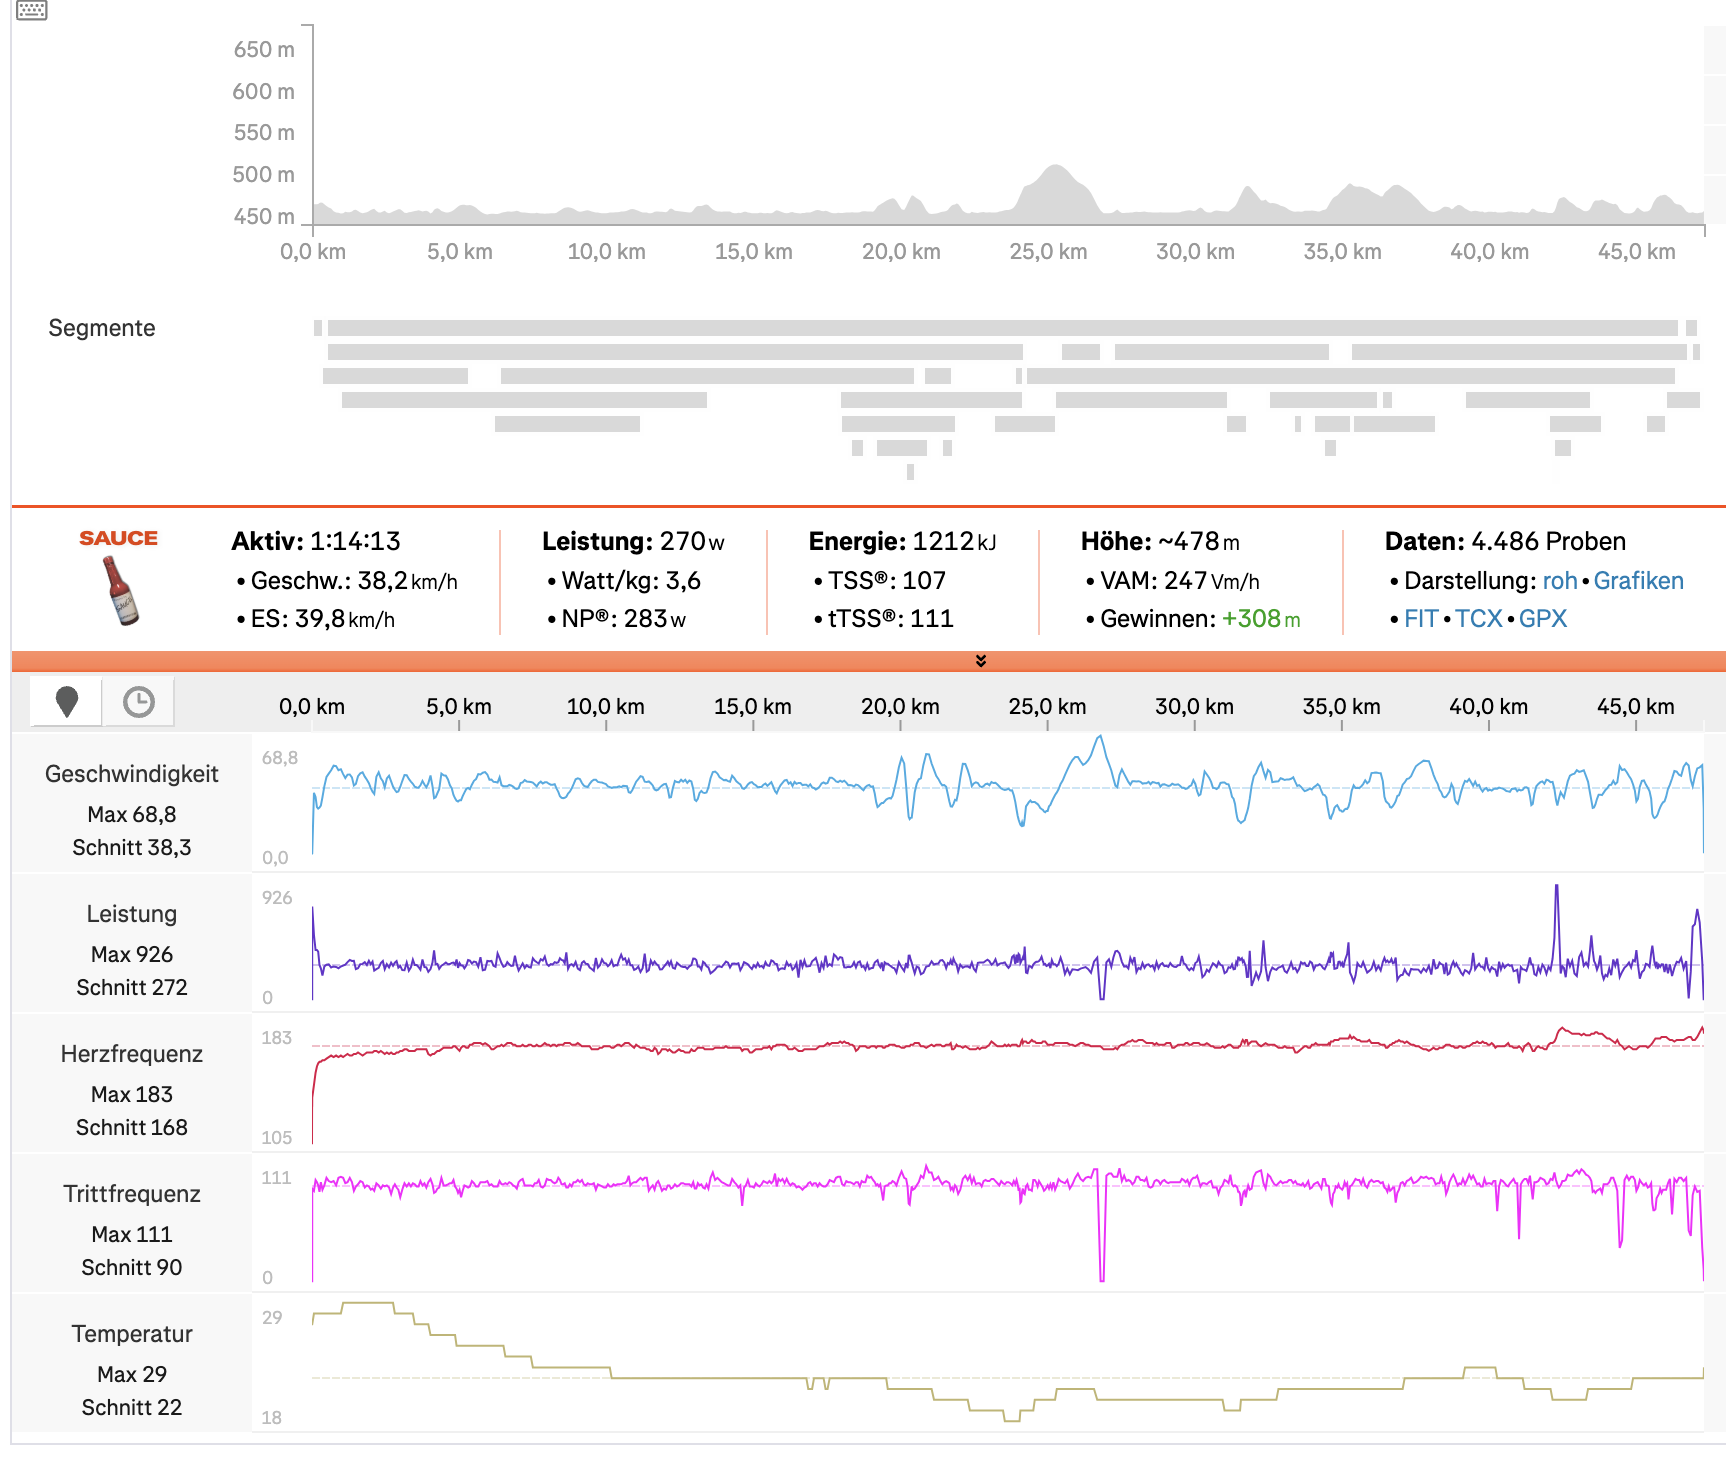This screenshot has height=1460, width=1726.
Task: Select the Leistung chart label
Action: click(x=132, y=914)
